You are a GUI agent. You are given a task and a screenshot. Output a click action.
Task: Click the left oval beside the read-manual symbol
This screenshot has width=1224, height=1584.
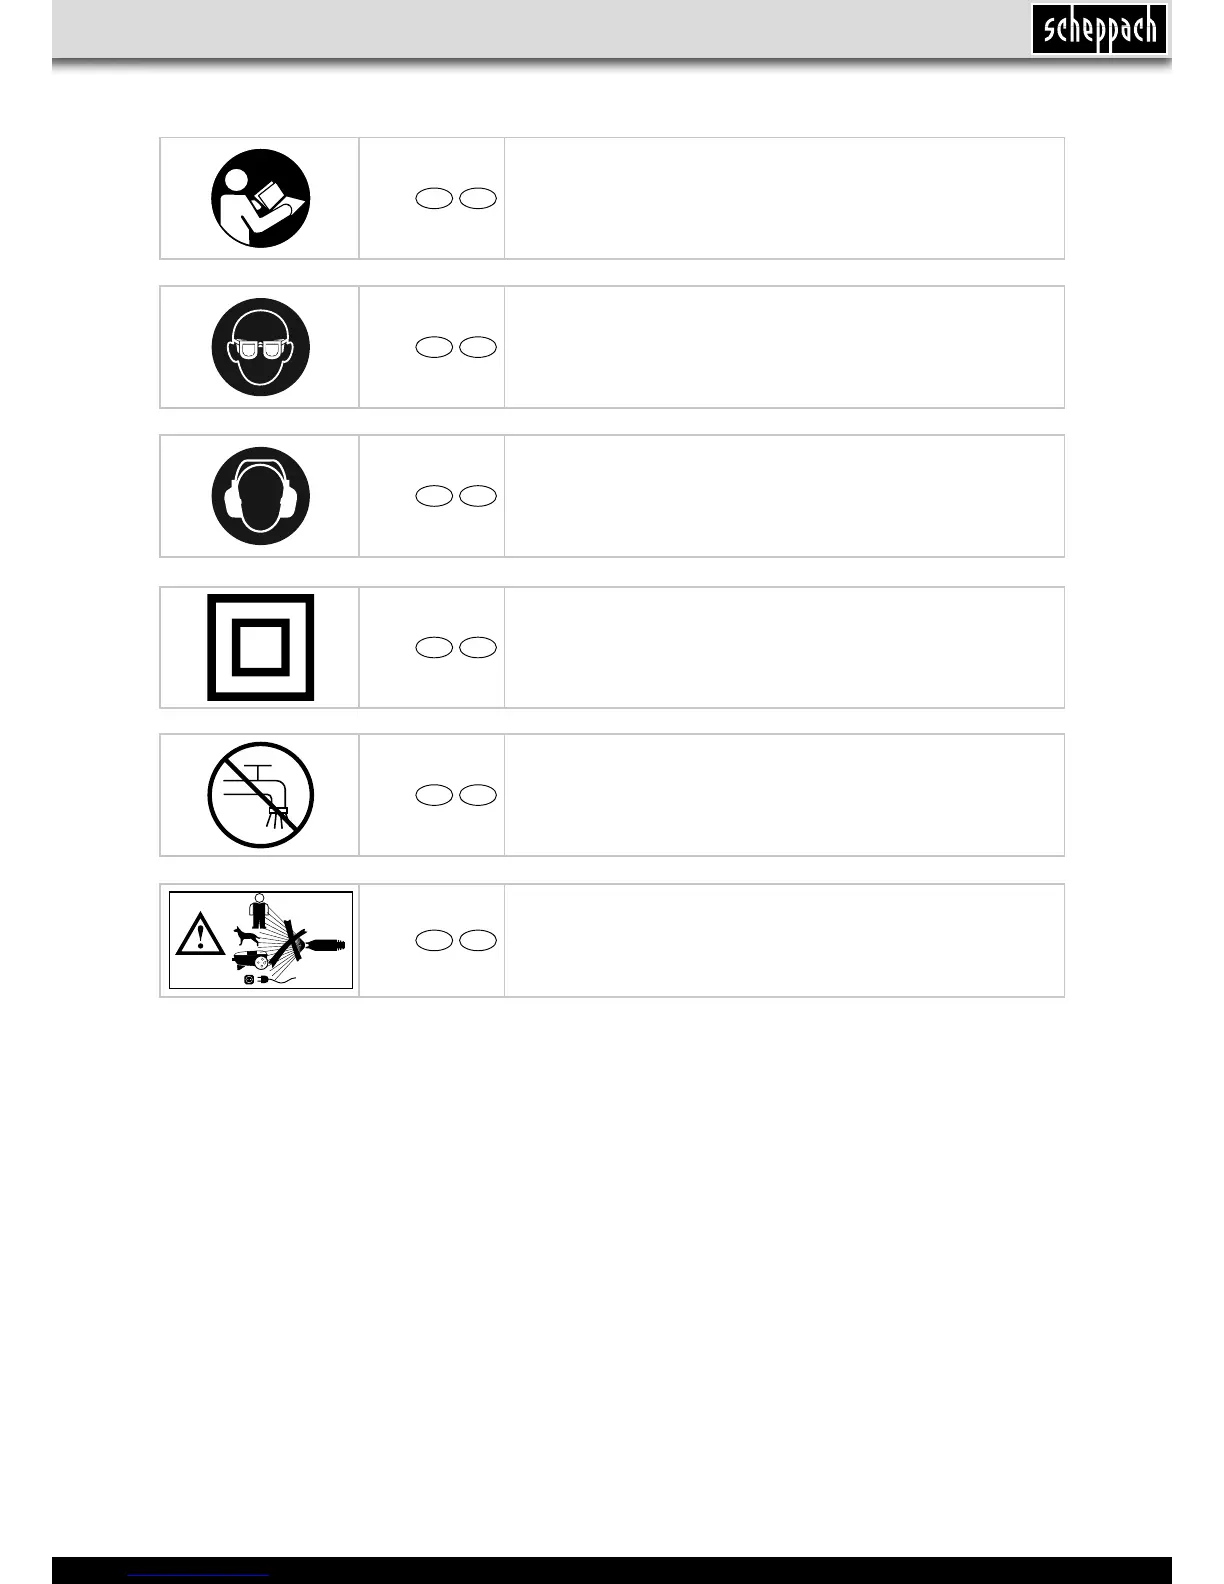(x=433, y=199)
